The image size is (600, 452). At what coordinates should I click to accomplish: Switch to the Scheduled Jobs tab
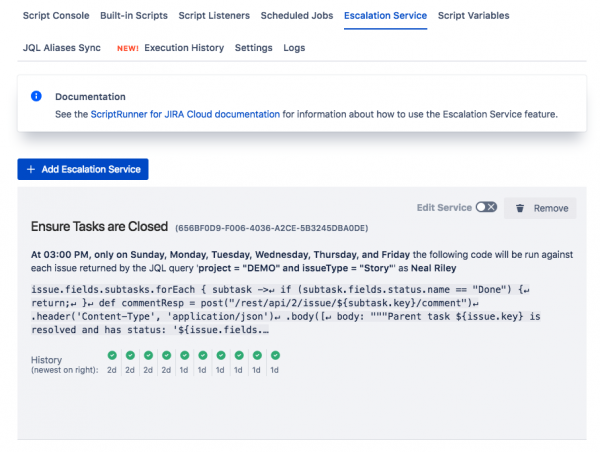click(x=297, y=16)
